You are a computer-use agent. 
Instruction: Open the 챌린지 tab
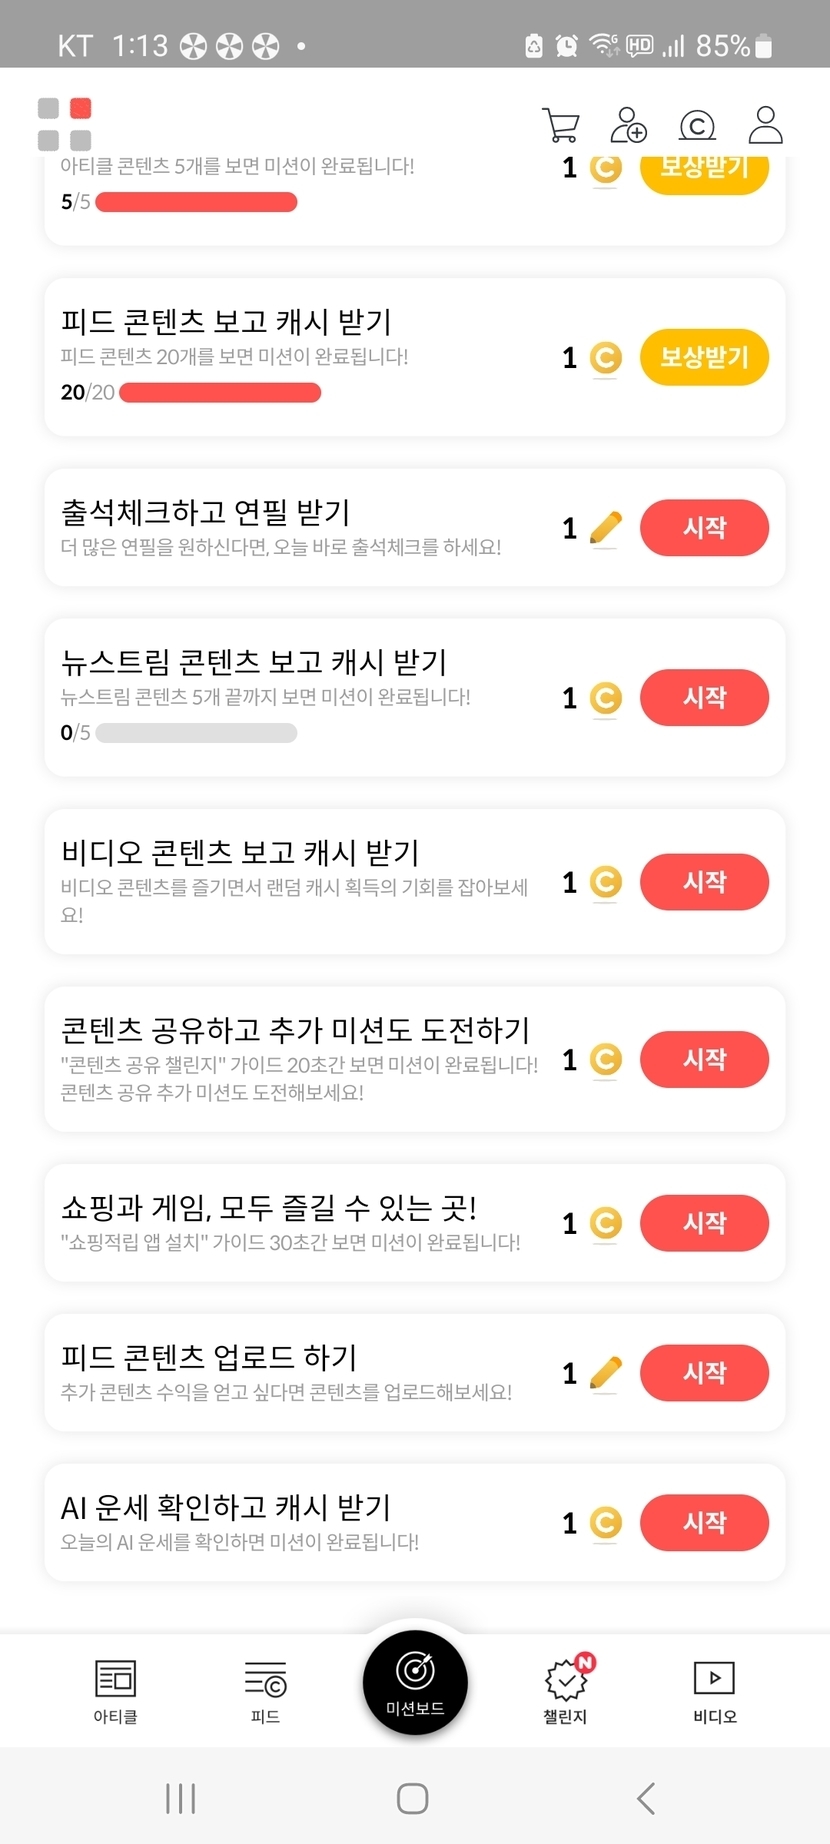566,1691
